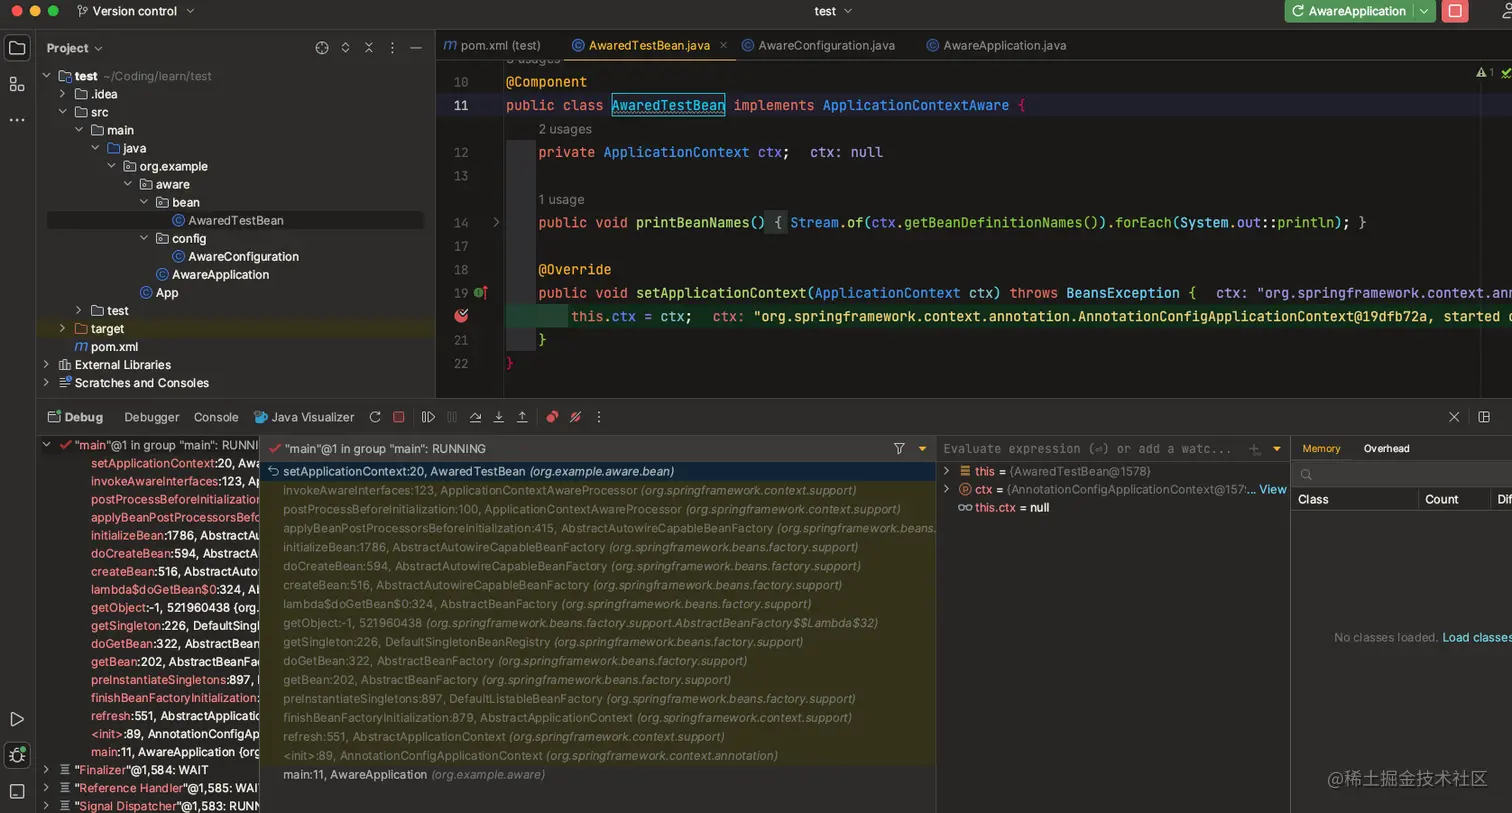Toggle debug layout settings icon

click(x=1484, y=417)
